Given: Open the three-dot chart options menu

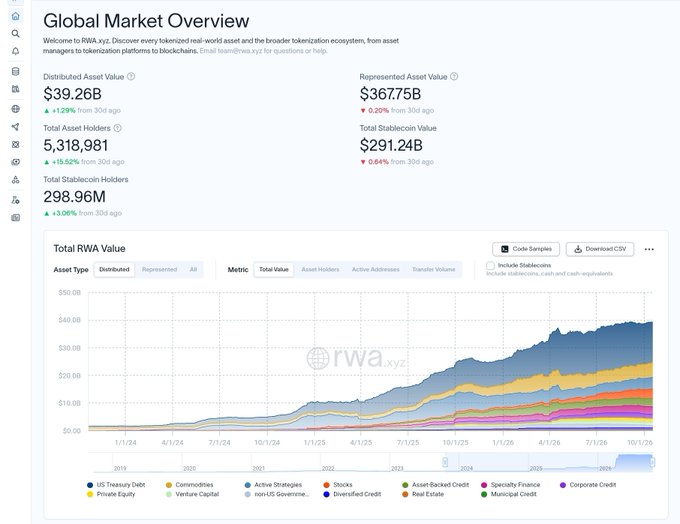Looking at the screenshot, I should point(649,249).
